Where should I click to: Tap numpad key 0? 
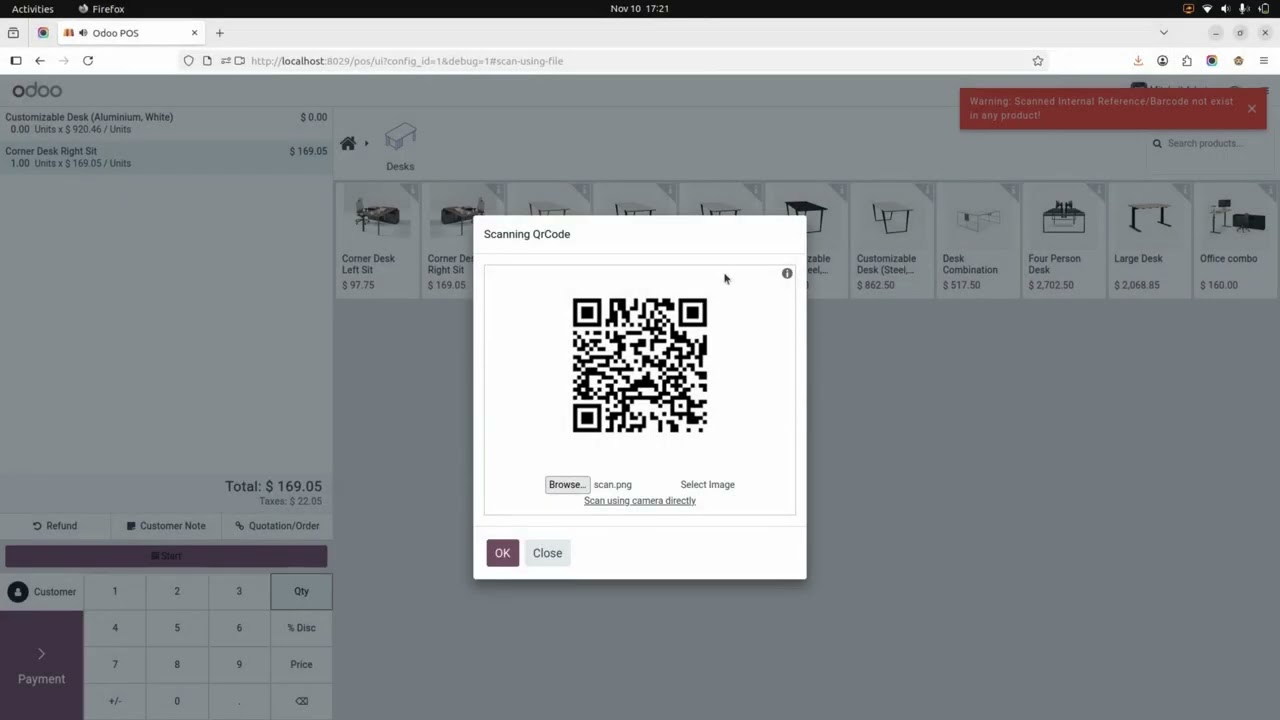(177, 701)
